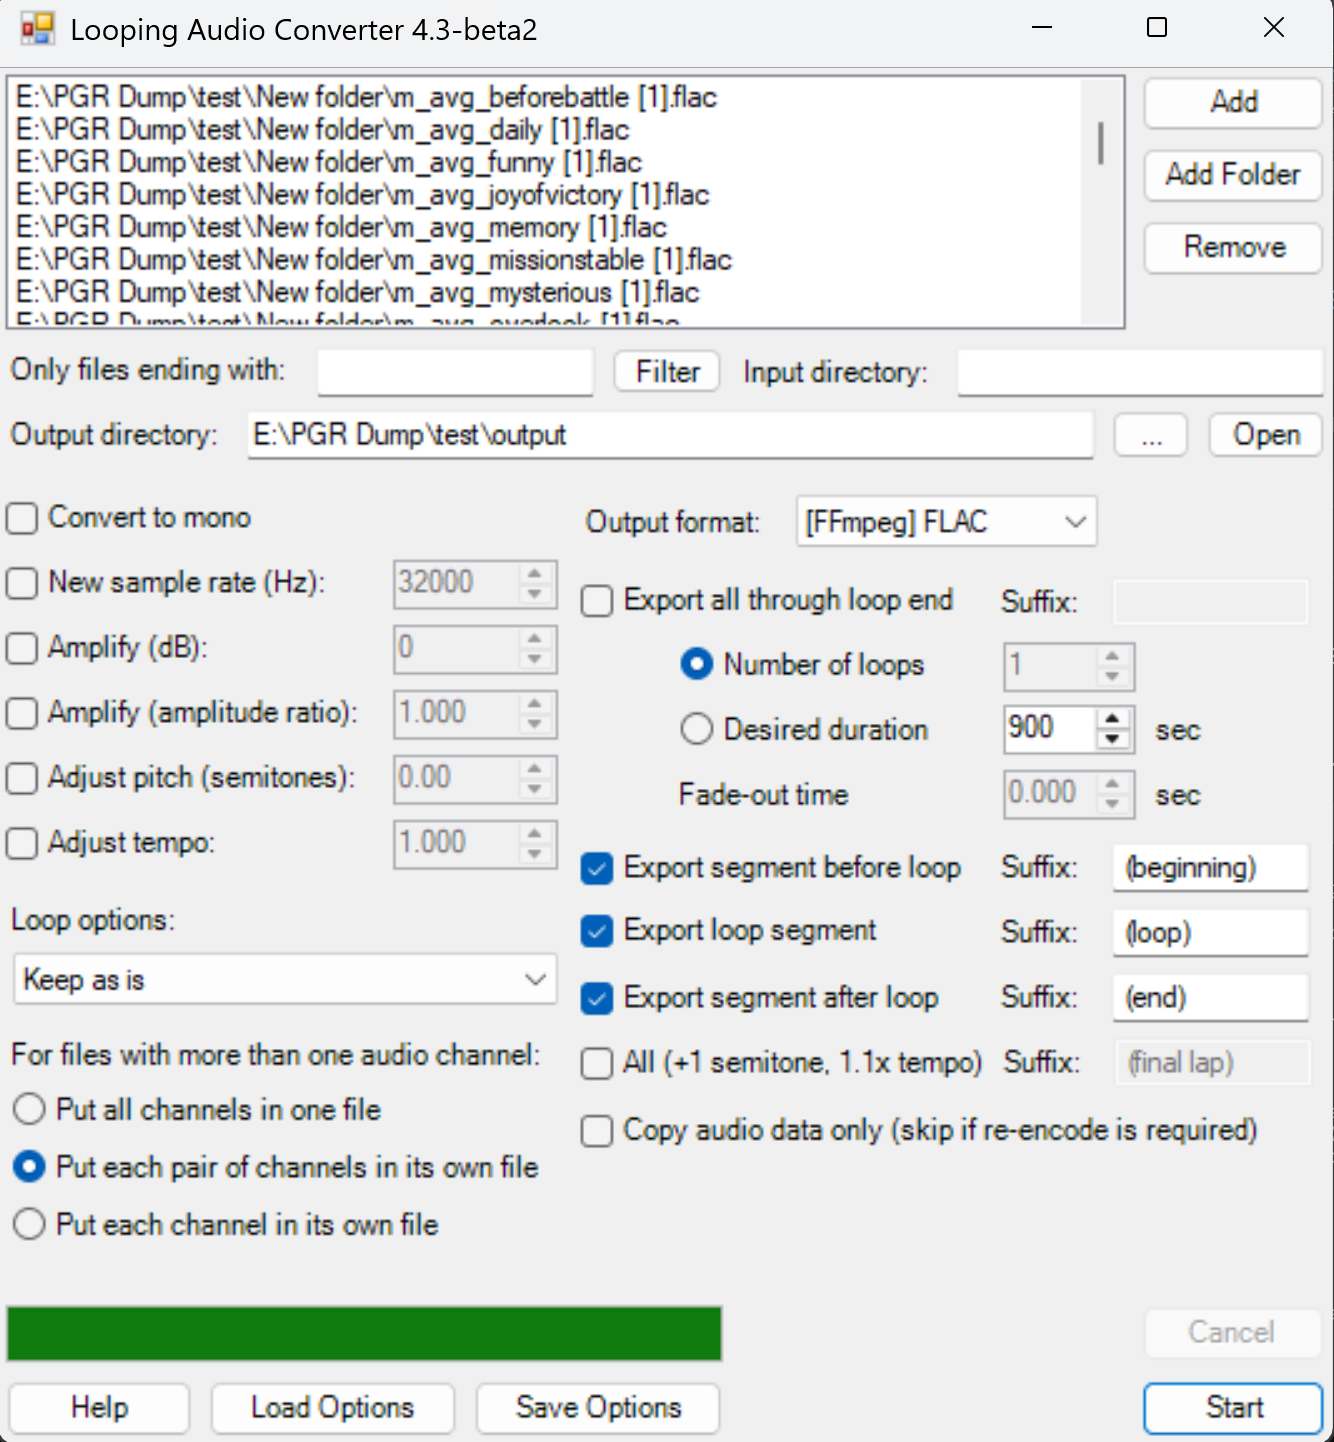Click Load Options
The image size is (1334, 1442).
(332, 1408)
